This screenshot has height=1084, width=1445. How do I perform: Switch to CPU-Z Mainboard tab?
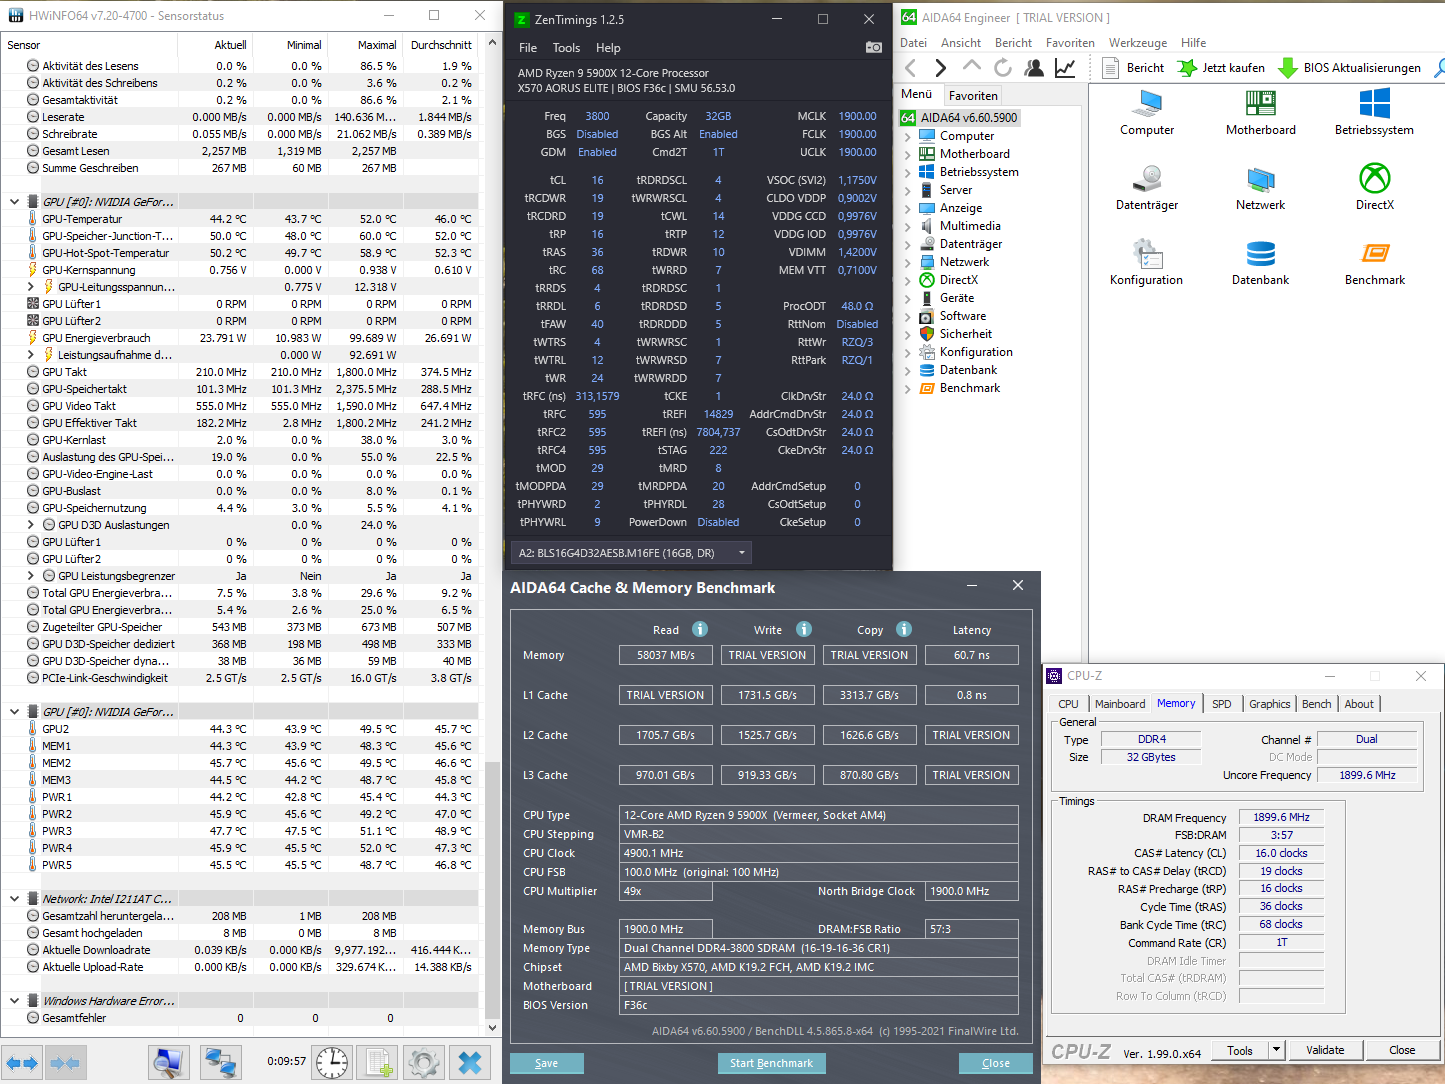pyautogui.click(x=1120, y=704)
